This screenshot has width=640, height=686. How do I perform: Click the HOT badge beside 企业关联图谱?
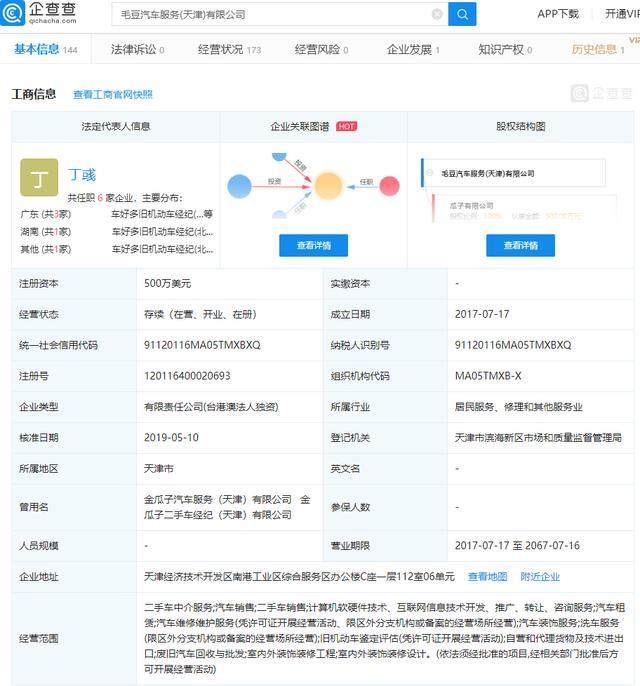click(x=346, y=127)
